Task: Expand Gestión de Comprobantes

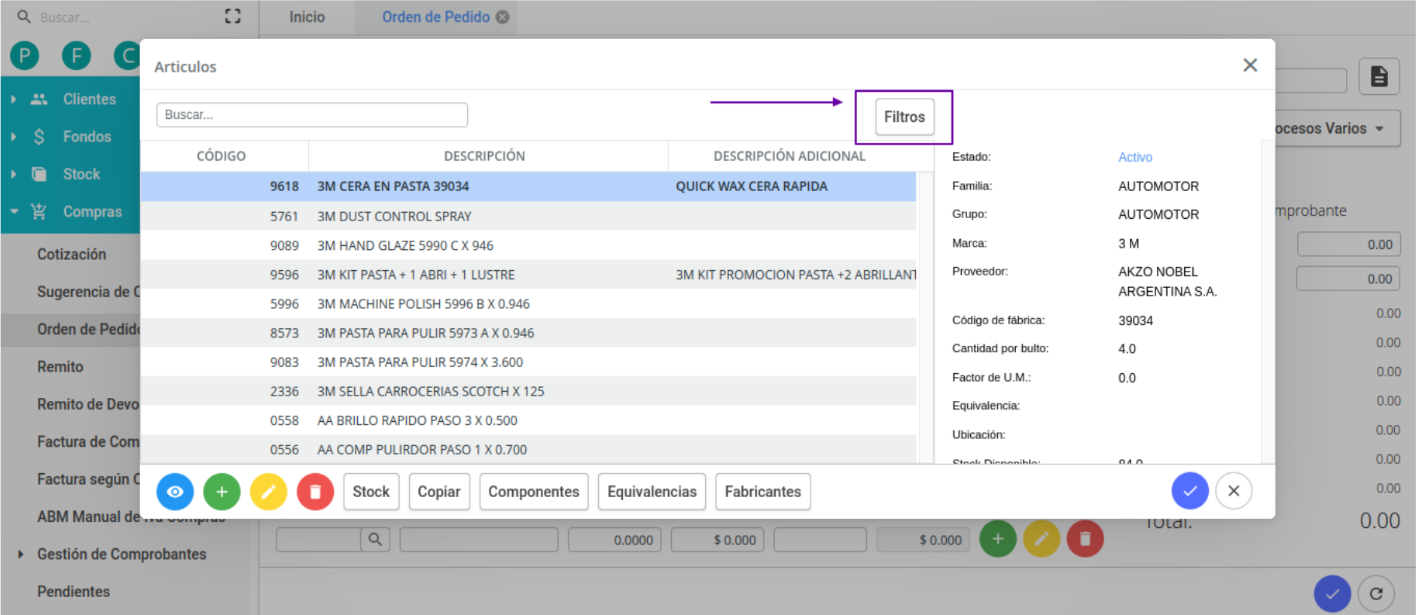Action: pos(122,554)
